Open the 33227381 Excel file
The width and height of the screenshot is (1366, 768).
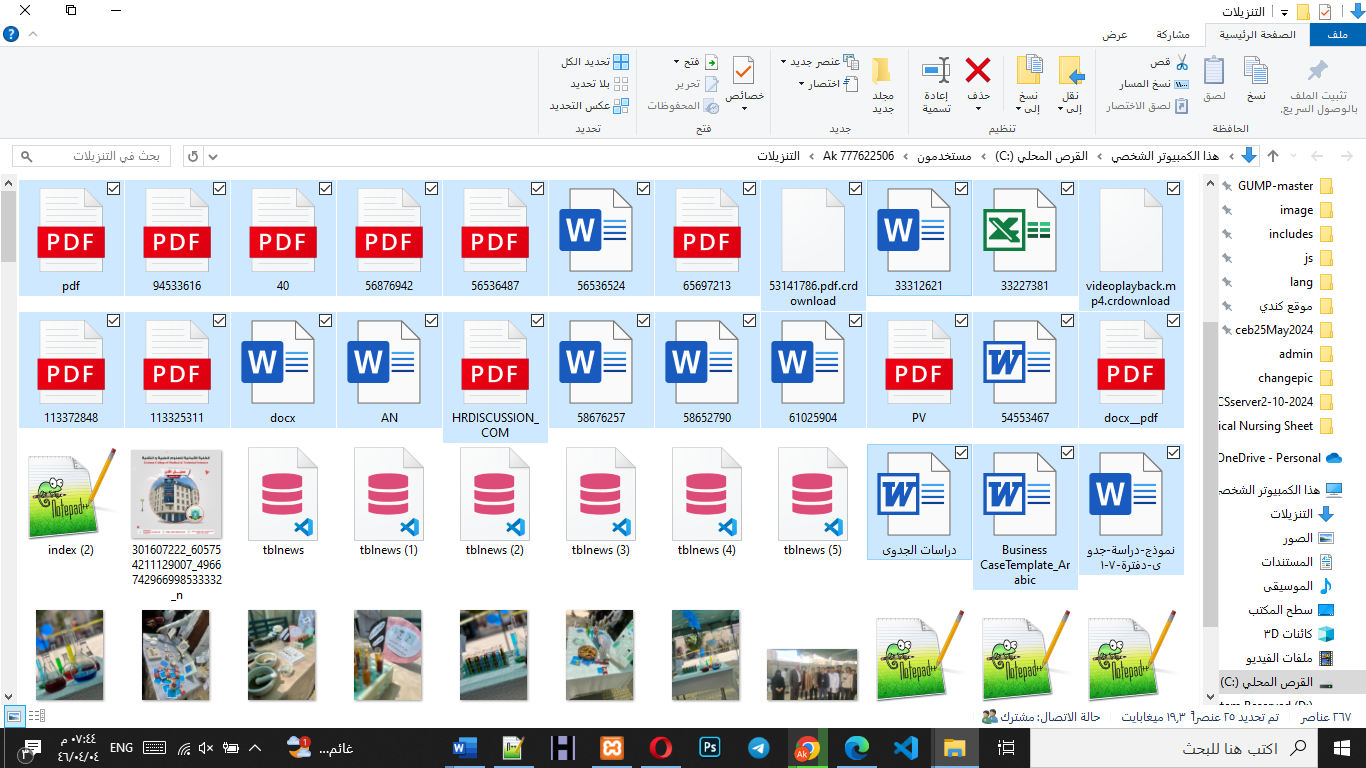(1025, 238)
